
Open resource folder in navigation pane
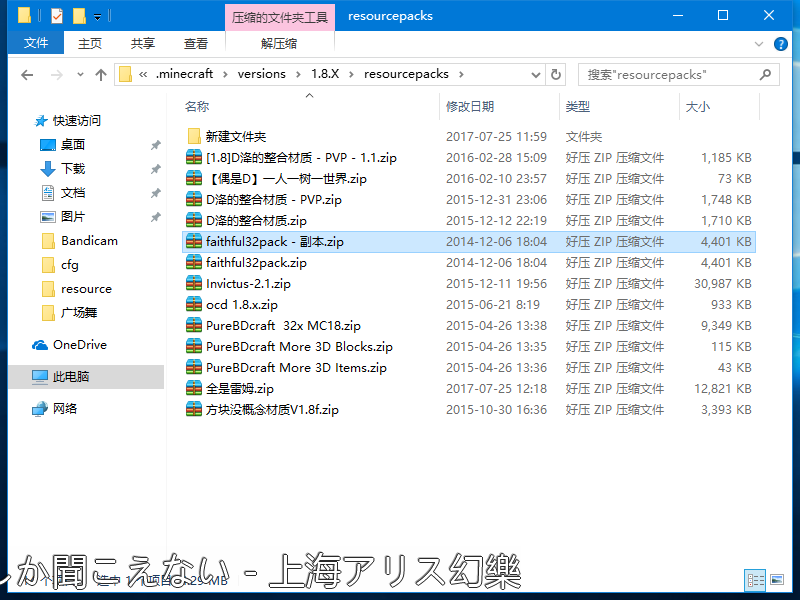(x=86, y=289)
